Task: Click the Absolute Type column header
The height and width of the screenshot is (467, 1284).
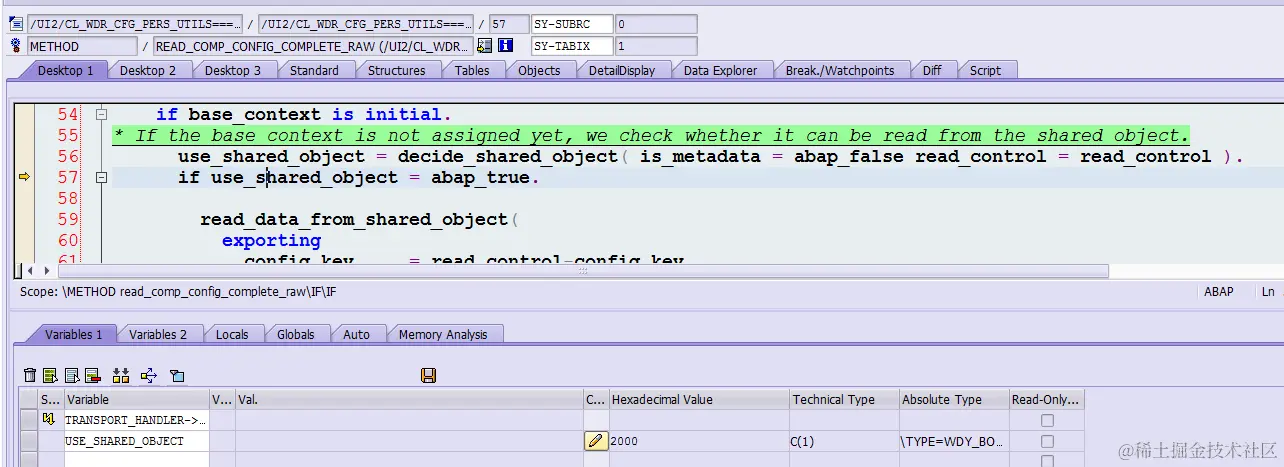Action: [954, 399]
